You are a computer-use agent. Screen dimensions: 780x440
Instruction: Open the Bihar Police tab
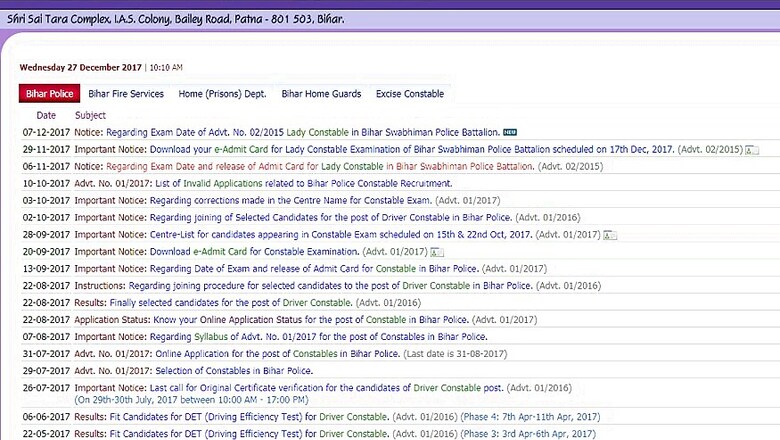pyautogui.click(x=49, y=93)
